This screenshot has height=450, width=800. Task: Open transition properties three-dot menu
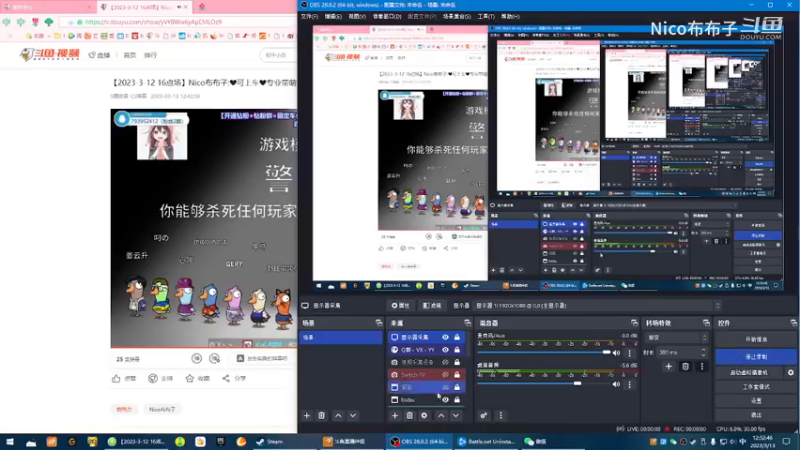(702, 366)
